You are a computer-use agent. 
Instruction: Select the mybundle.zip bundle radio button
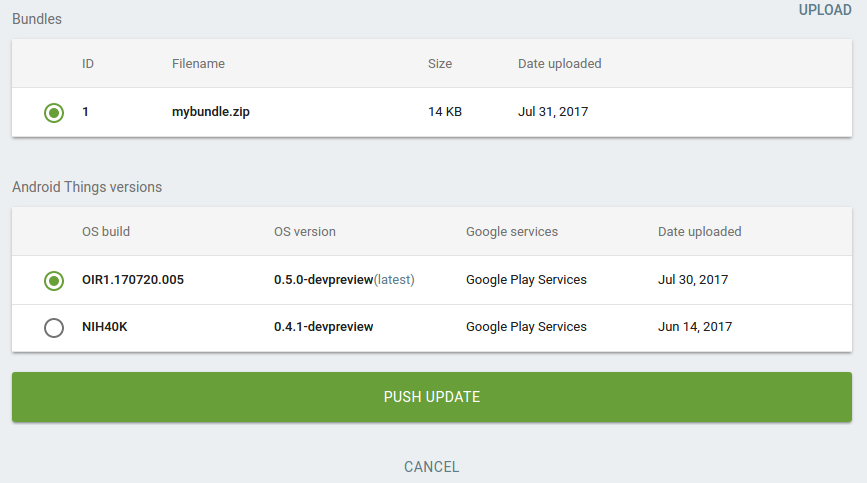pyautogui.click(x=54, y=113)
